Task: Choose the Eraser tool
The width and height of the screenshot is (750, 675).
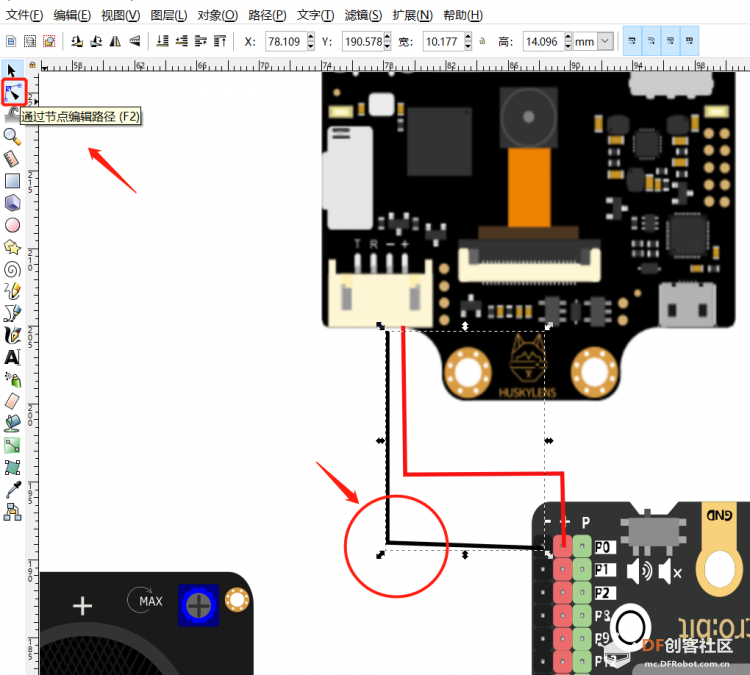Action: 12,401
